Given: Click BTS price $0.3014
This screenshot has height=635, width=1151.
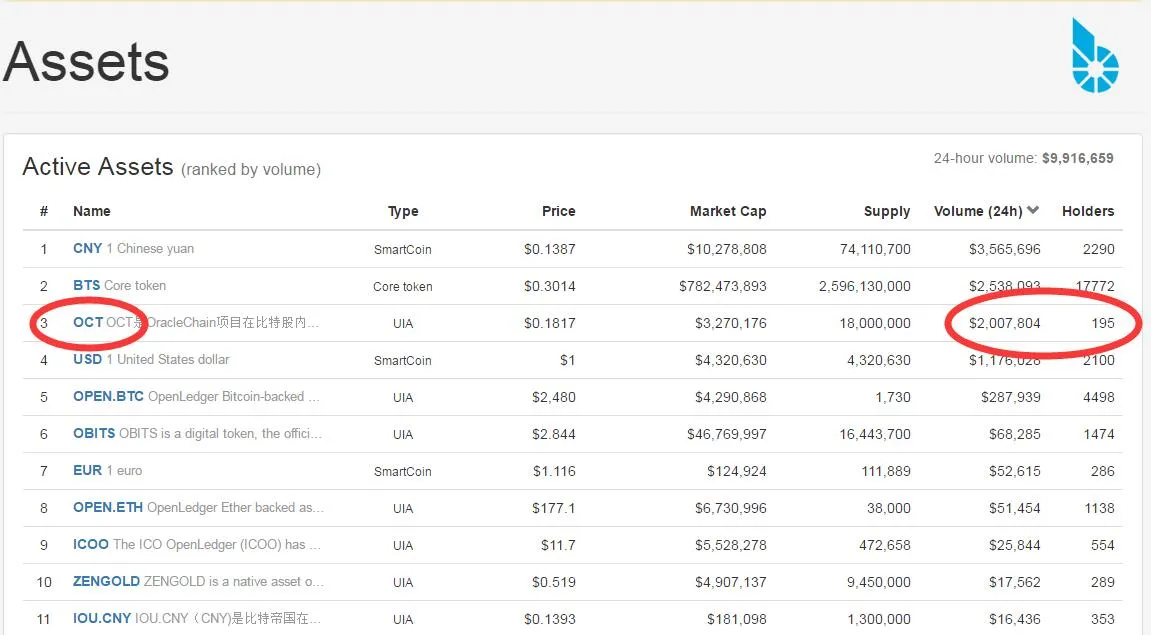Looking at the screenshot, I should [x=550, y=286].
